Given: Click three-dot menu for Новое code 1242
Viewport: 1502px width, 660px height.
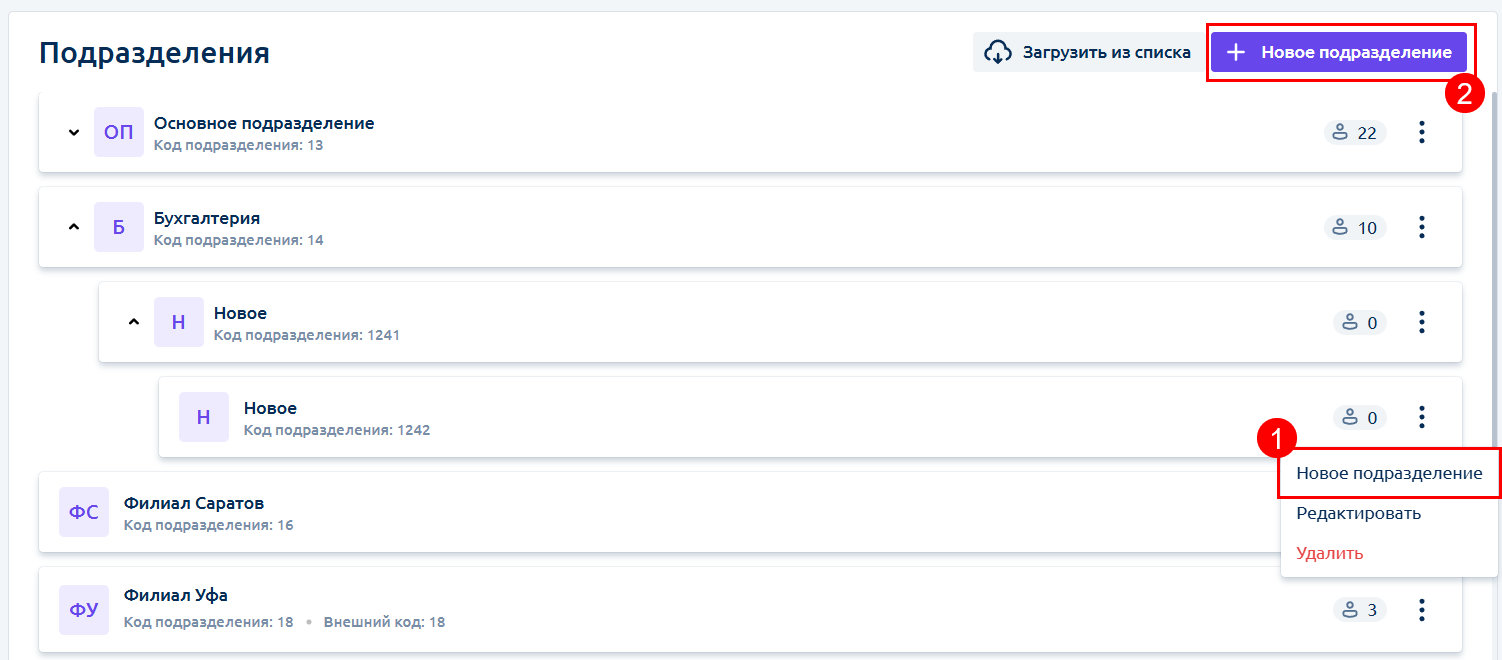Looking at the screenshot, I should [x=1421, y=417].
